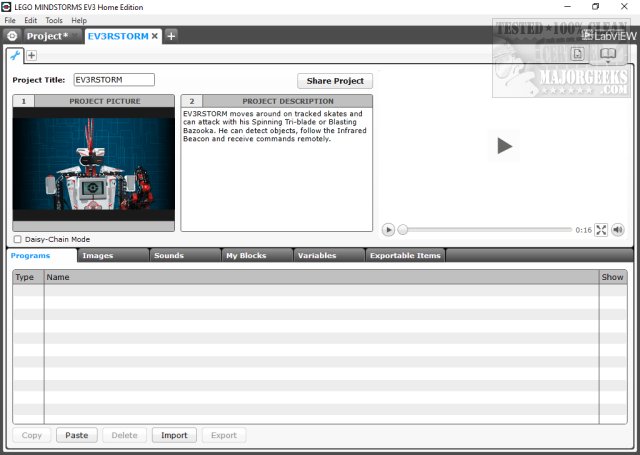The image size is (640, 455).
Task: Open the project properties wrench tab
Action: tap(15, 55)
